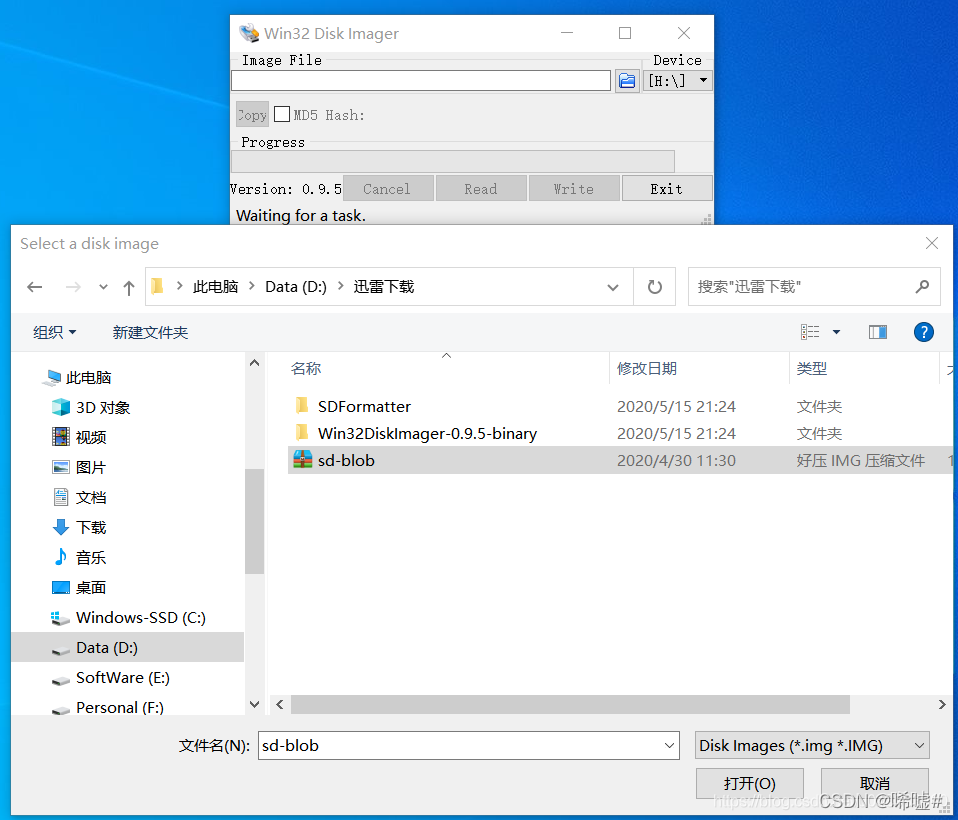Click the Copy button in Win32 Disk Imager
Image resolution: width=958 pixels, height=820 pixels.
(252, 114)
